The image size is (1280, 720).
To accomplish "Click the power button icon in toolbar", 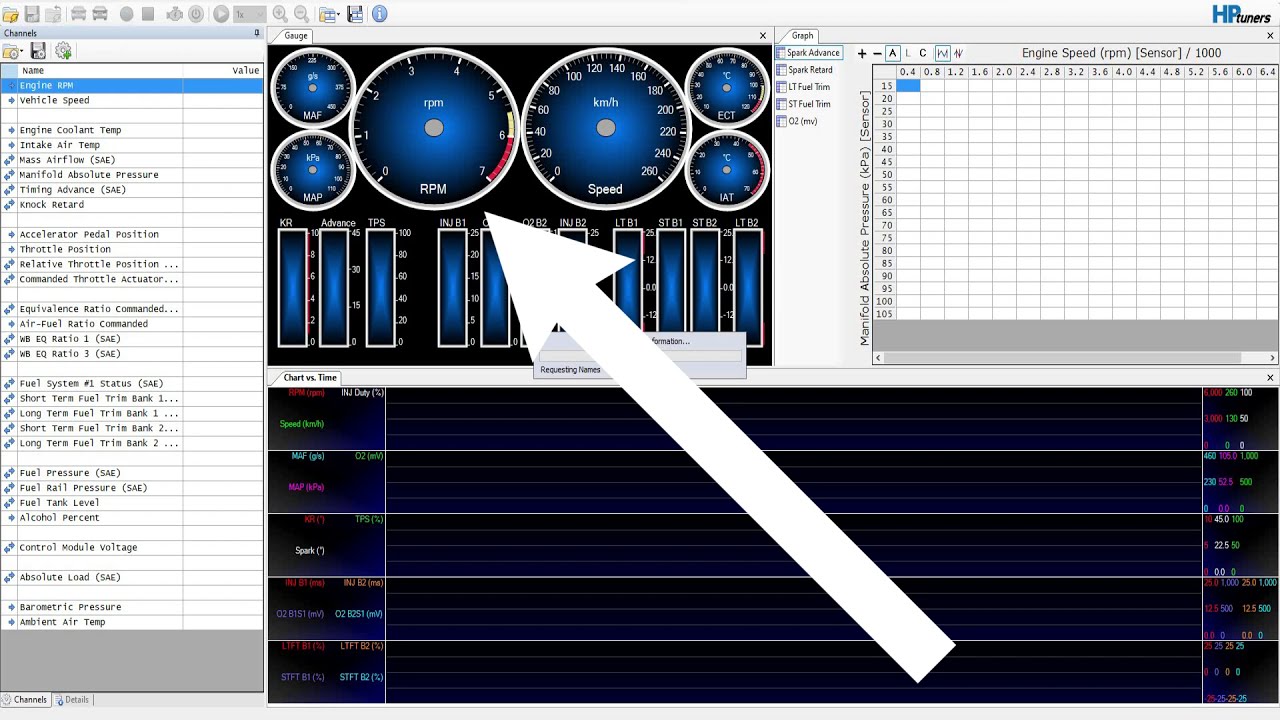I will [196, 14].
